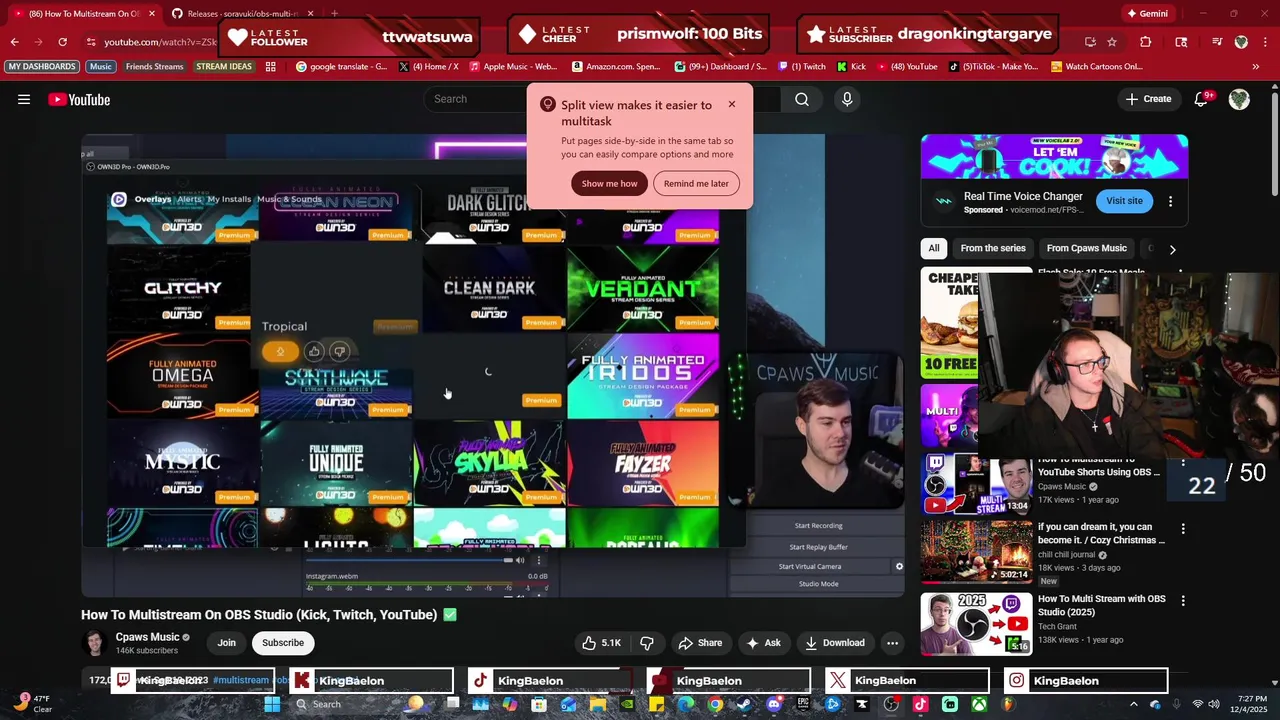This screenshot has height=720, width=1280.
Task: Show hidden system tray icons
Action: coord(1133,704)
